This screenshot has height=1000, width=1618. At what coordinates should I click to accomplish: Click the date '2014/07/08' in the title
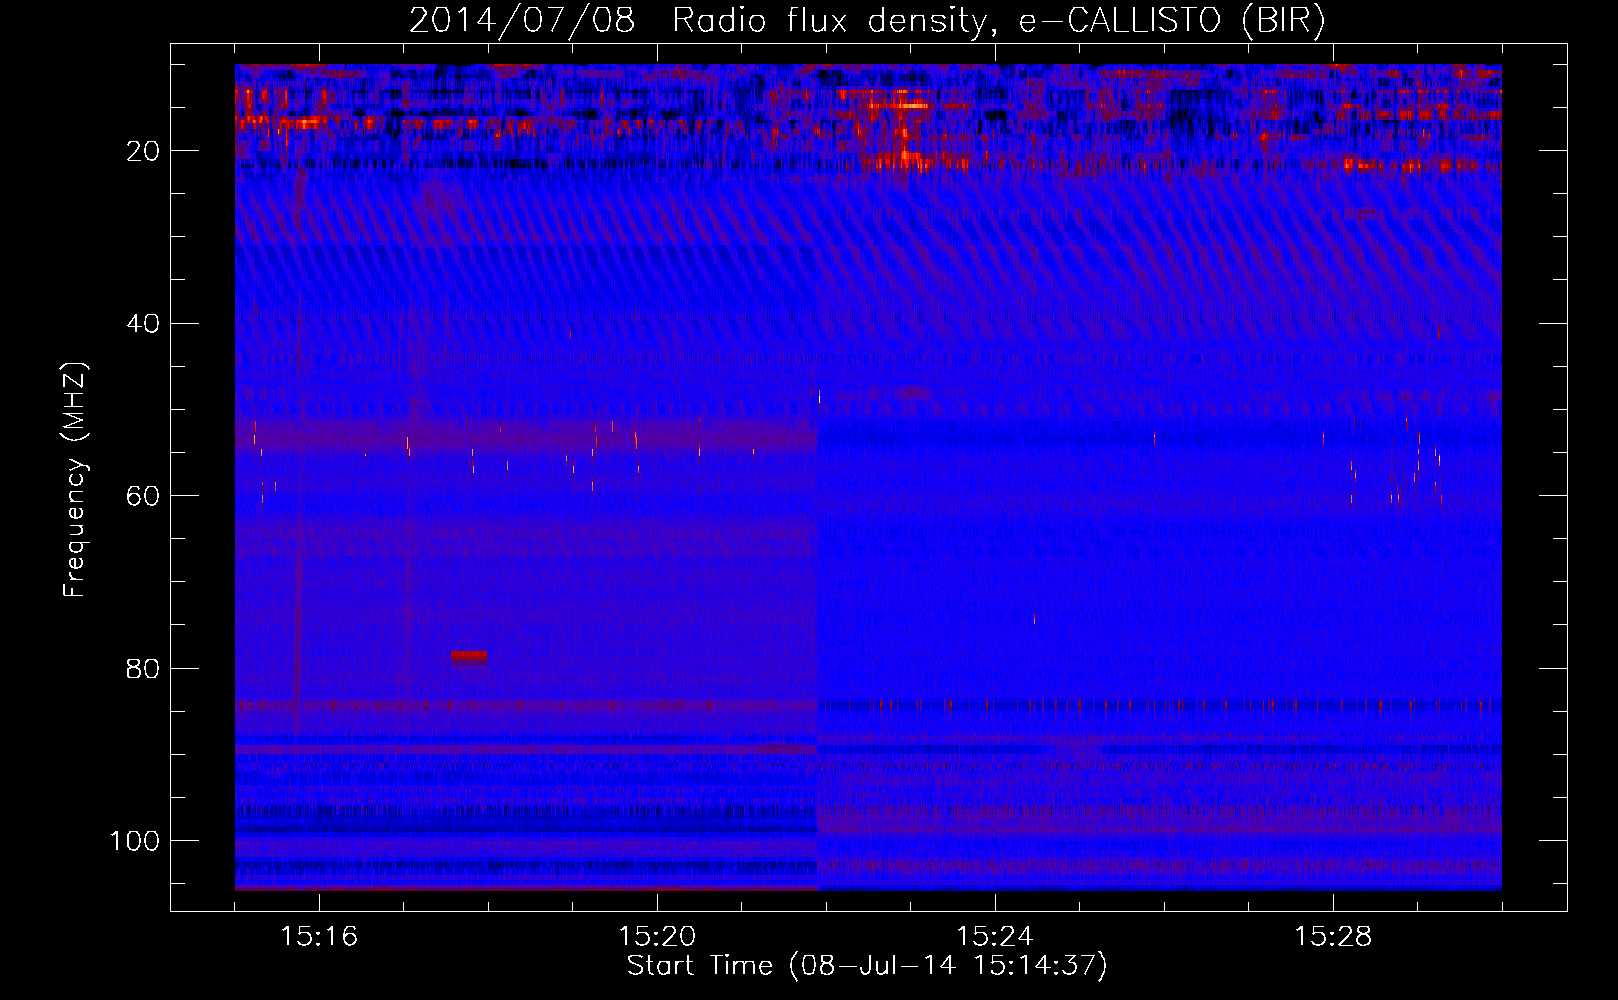522,20
